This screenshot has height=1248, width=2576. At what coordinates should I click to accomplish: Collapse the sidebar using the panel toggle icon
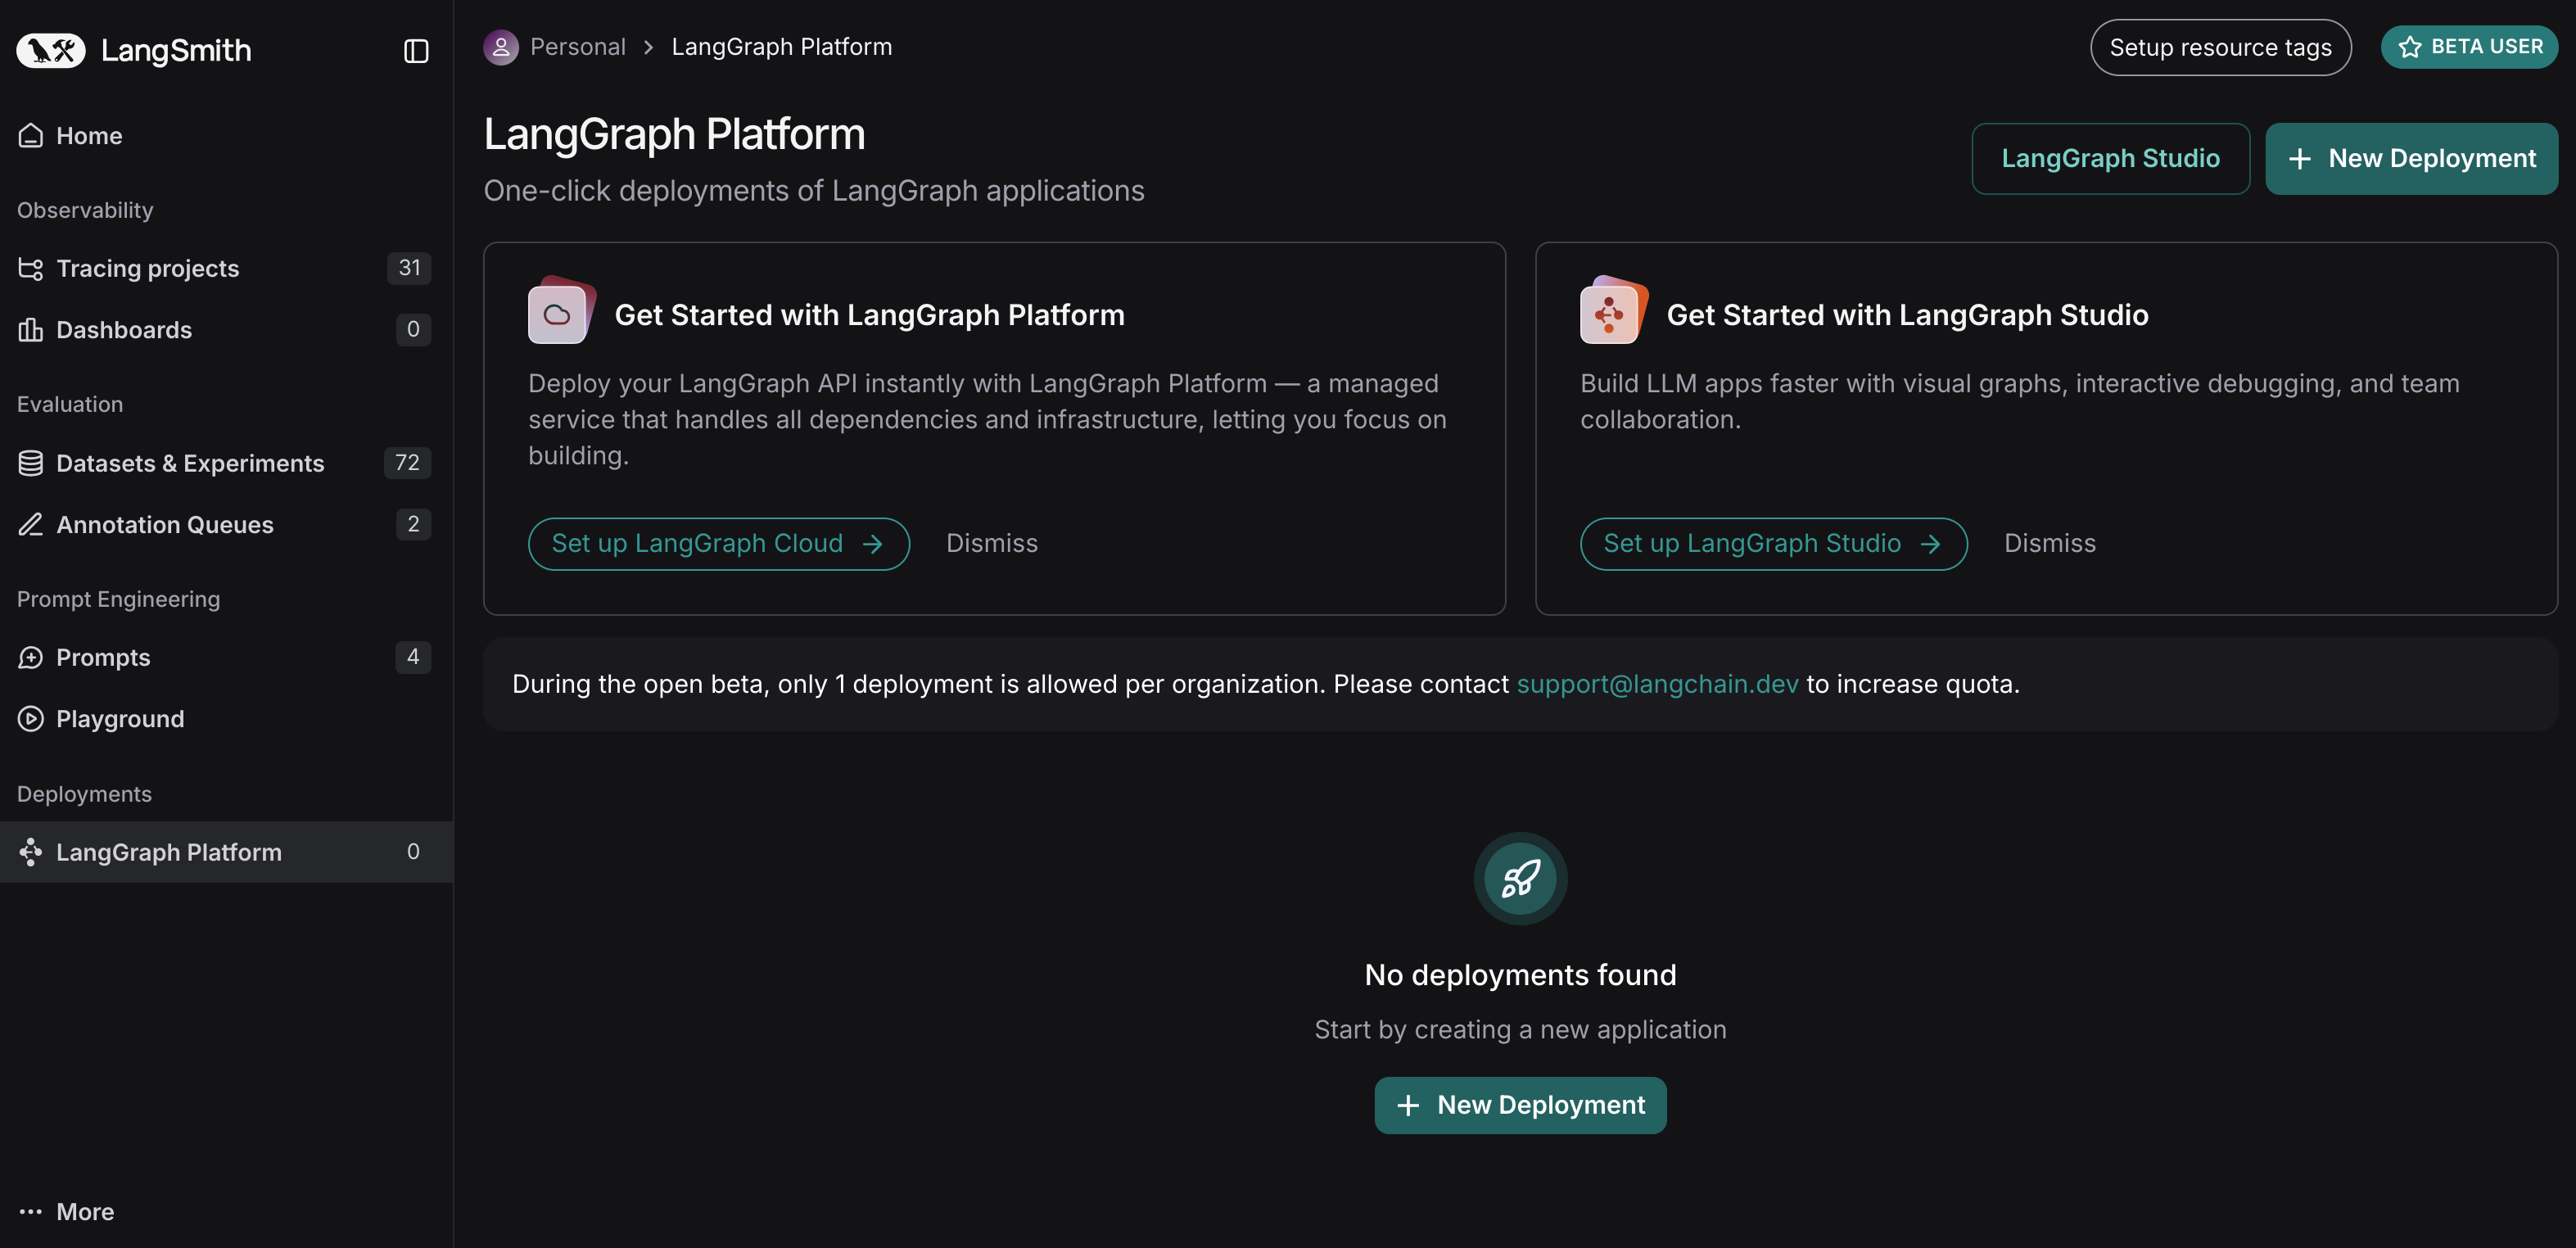[x=416, y=51]
